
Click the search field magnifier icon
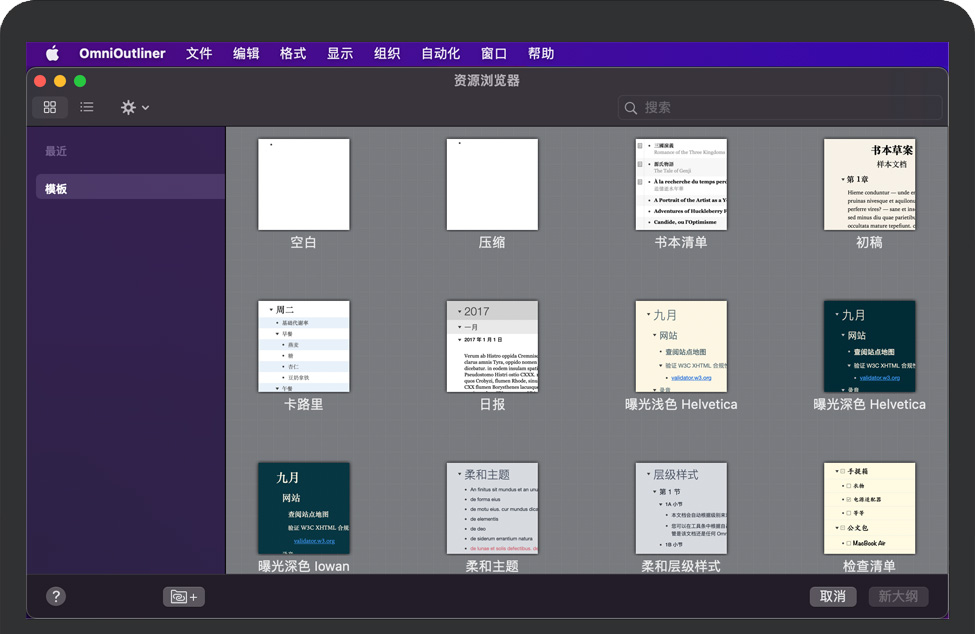click(631, 108)
